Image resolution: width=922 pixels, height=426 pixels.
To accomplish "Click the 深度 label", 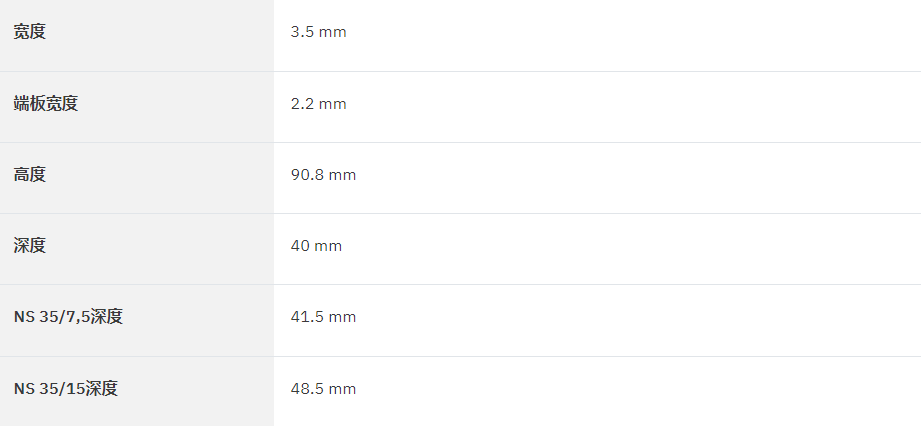I will pos(29,245).
